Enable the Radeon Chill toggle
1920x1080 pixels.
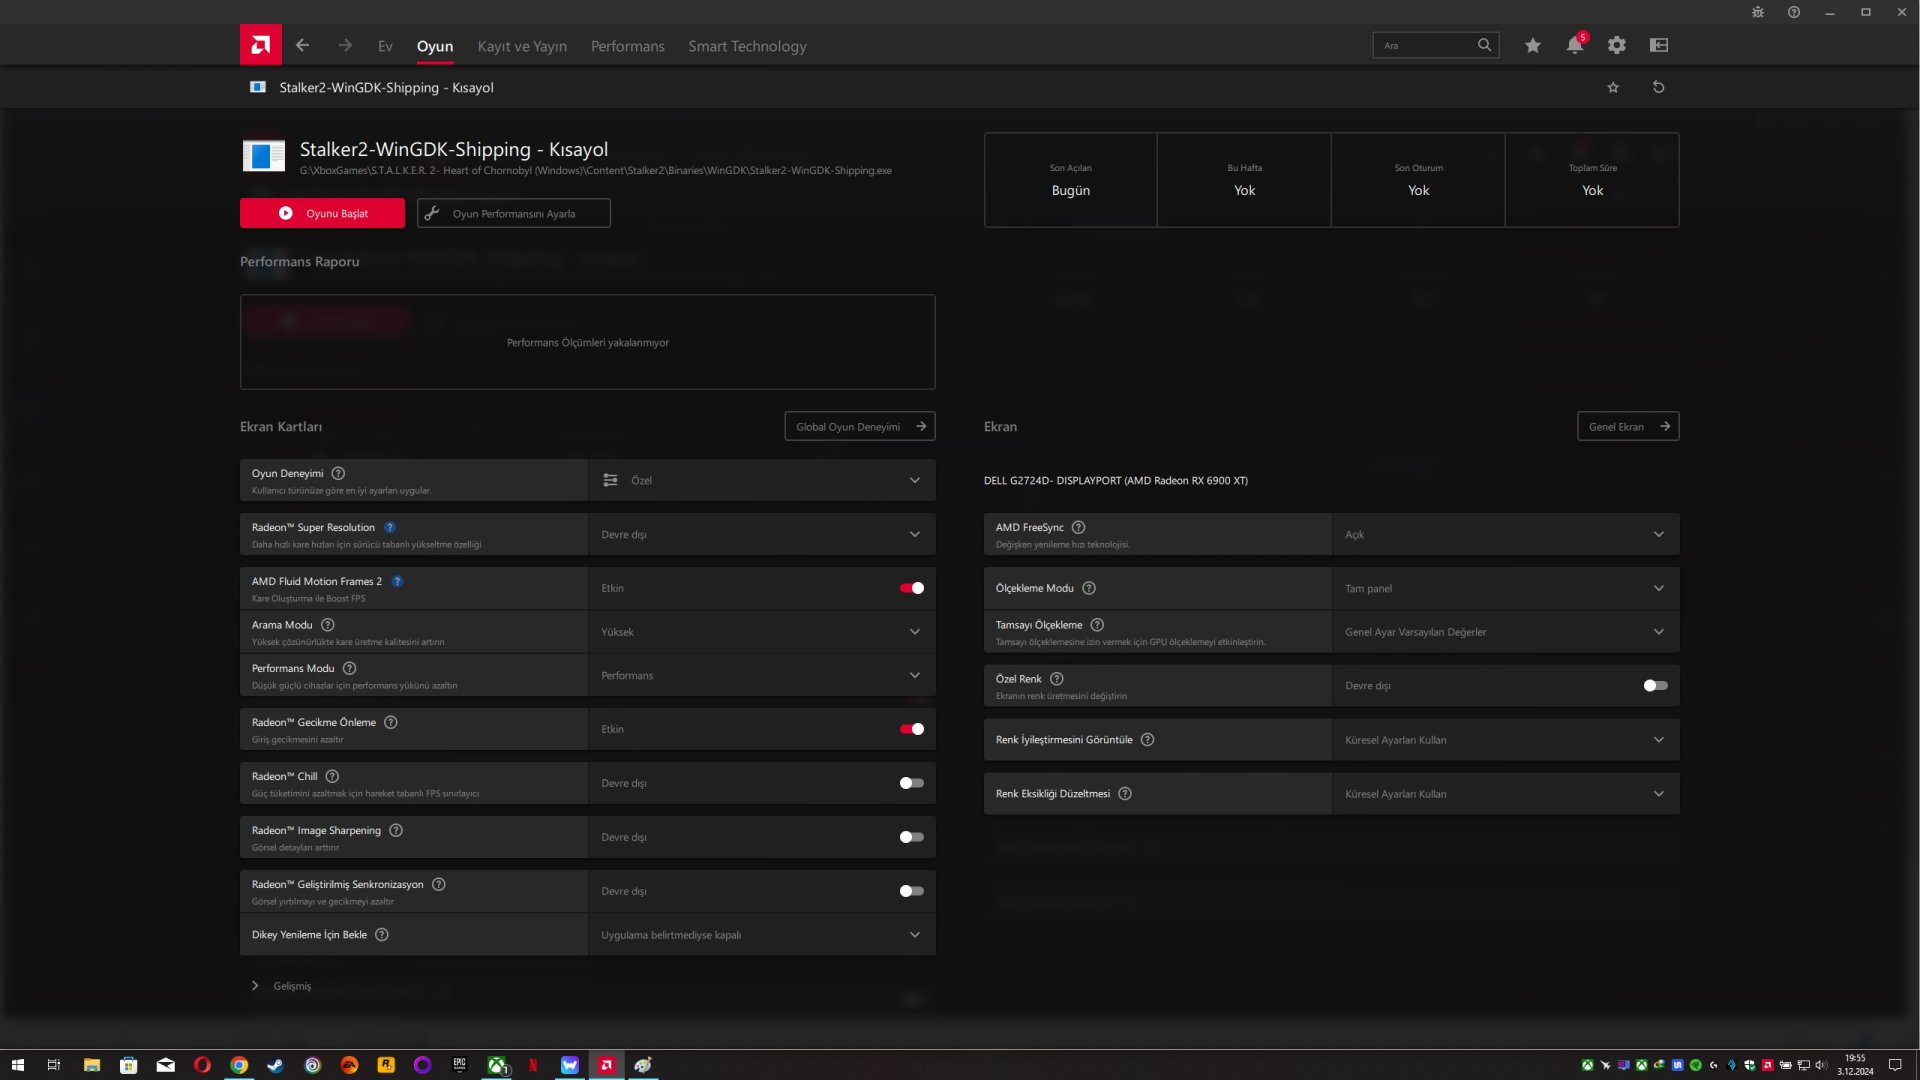(x=911, y=783)
